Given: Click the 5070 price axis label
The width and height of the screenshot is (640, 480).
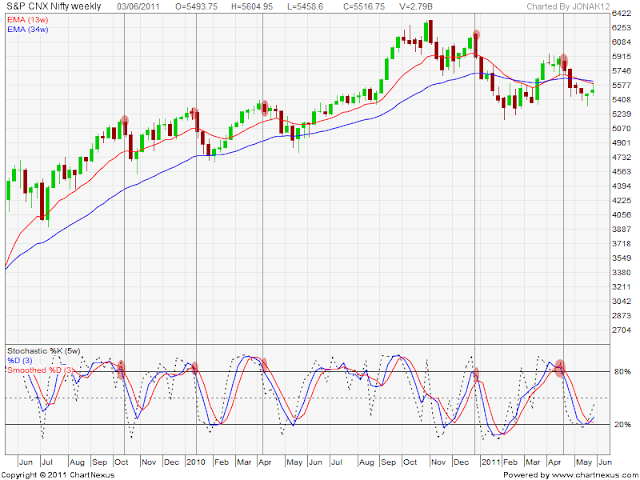Looking at the screenshot, I should tap(622, 129).
